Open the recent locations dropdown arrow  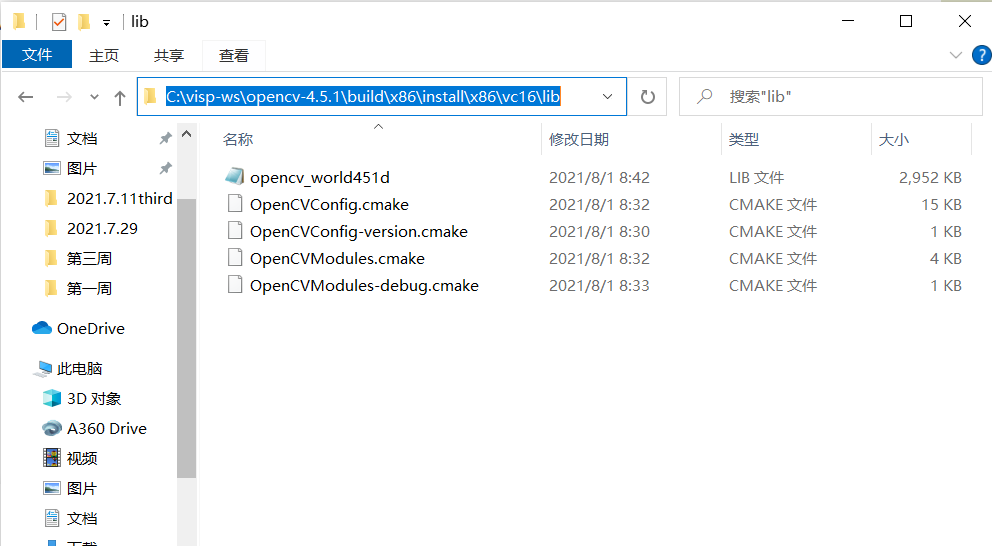(x=94, y=97)
